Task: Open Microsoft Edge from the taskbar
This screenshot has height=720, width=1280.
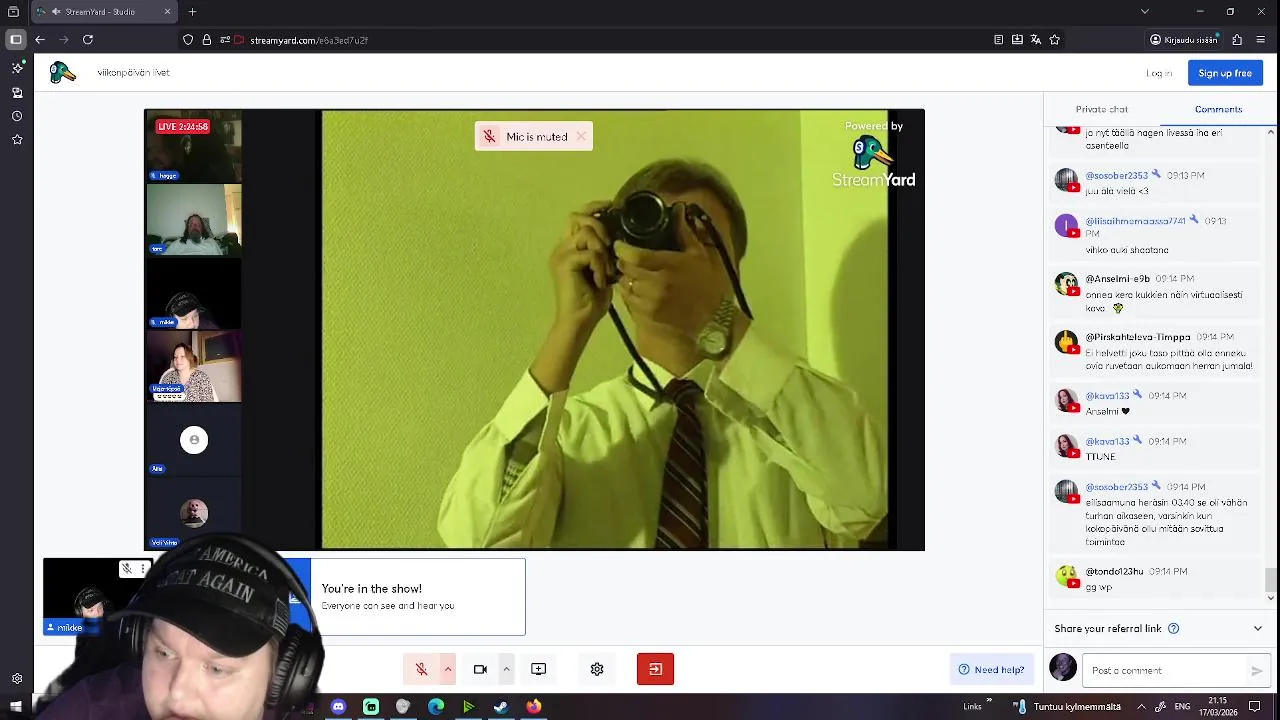Action: (436, 707)
